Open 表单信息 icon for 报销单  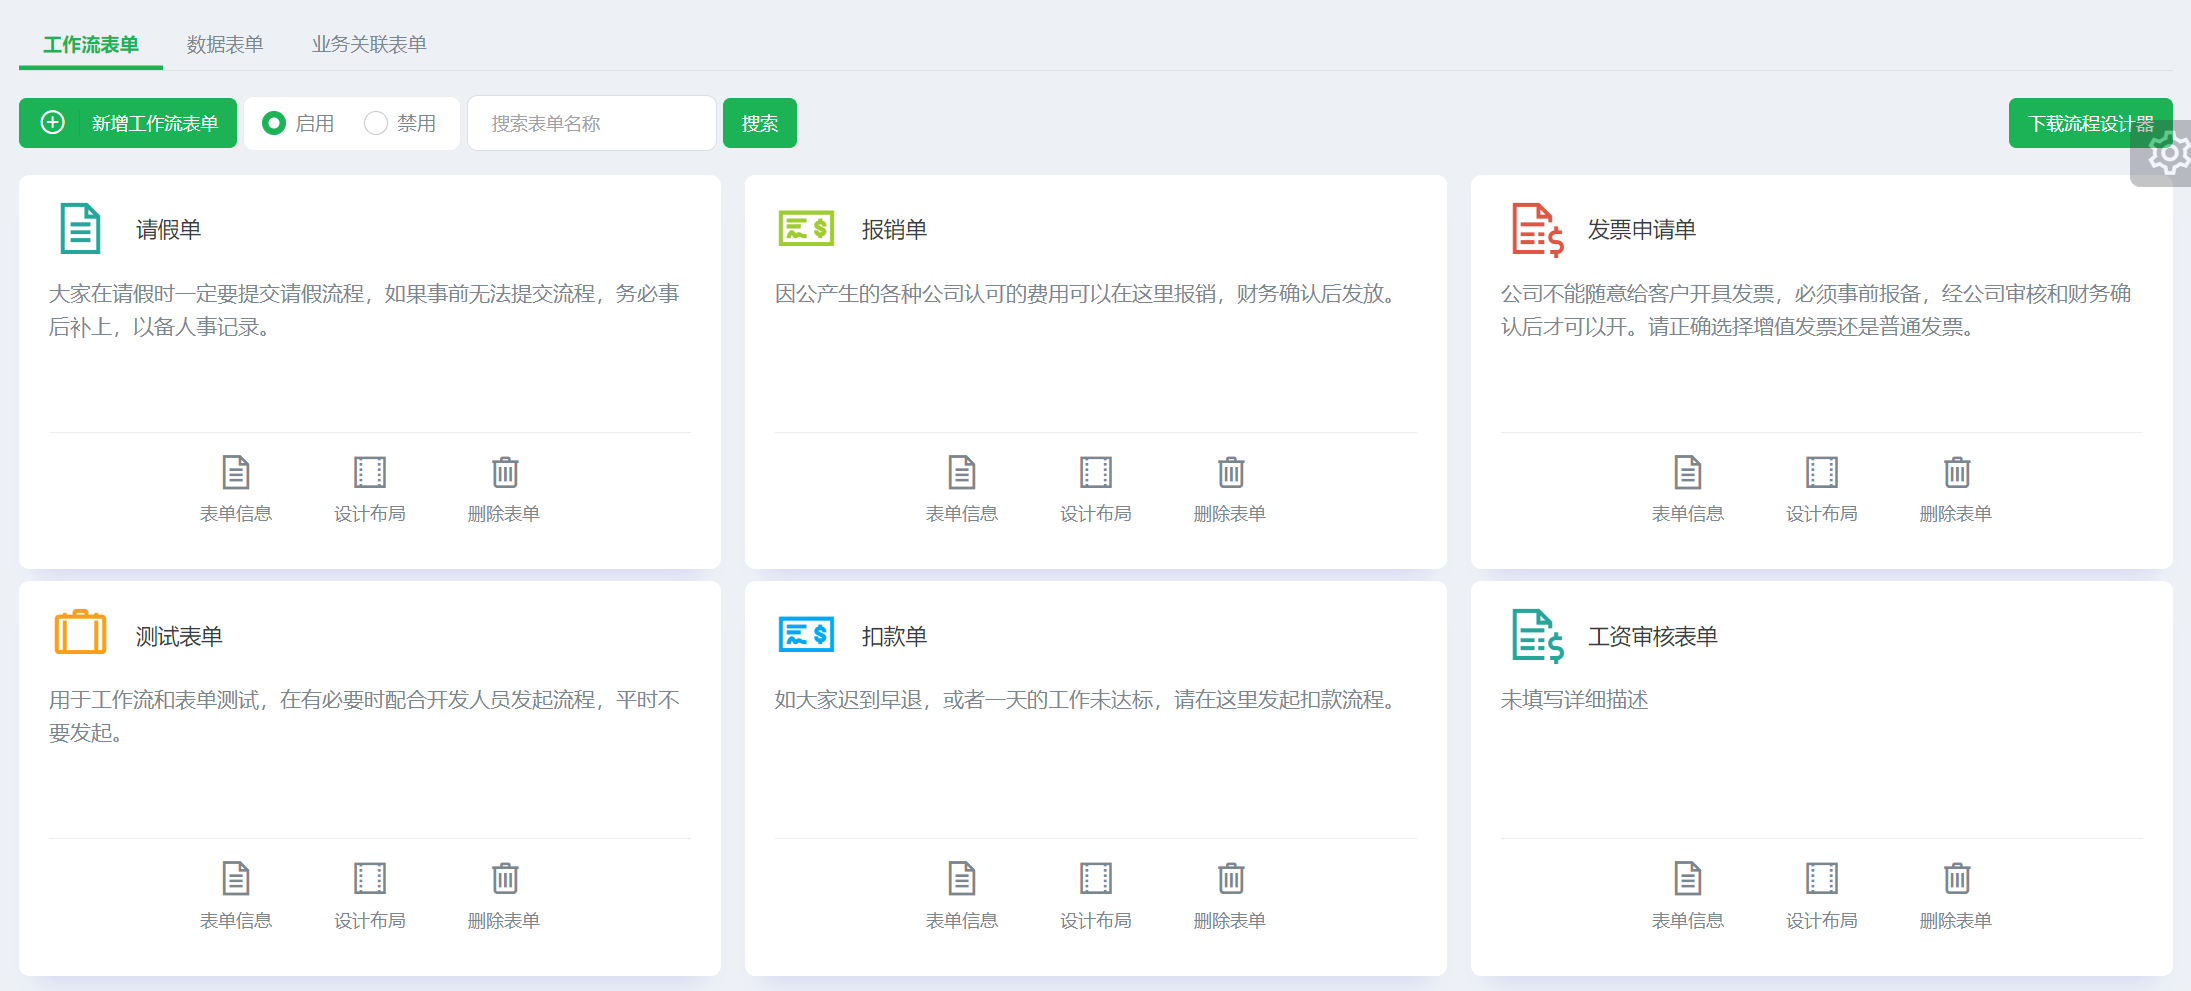click(962, 472)
